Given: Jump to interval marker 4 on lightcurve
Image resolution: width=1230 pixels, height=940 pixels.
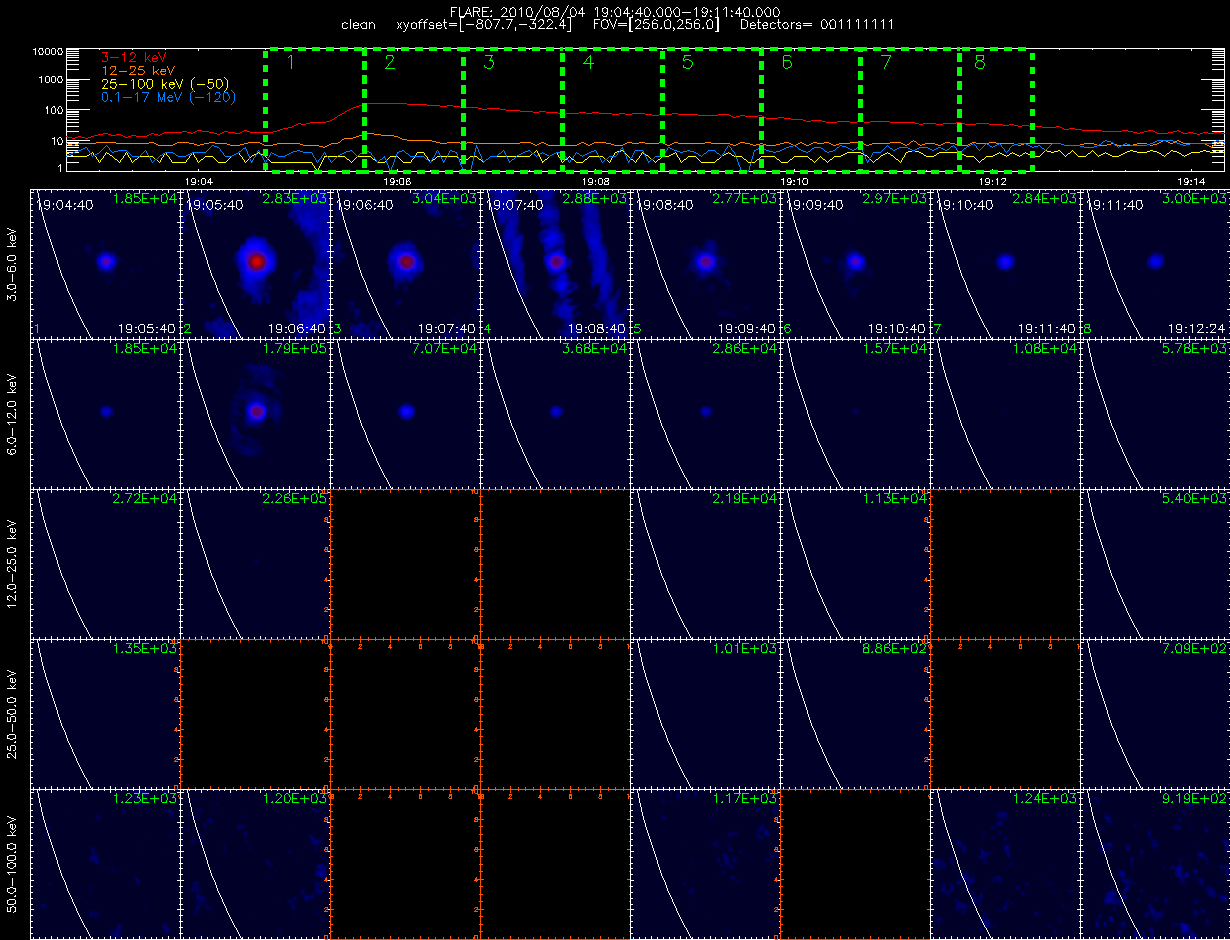Looking at the screenshot, I should coord(588,63).
